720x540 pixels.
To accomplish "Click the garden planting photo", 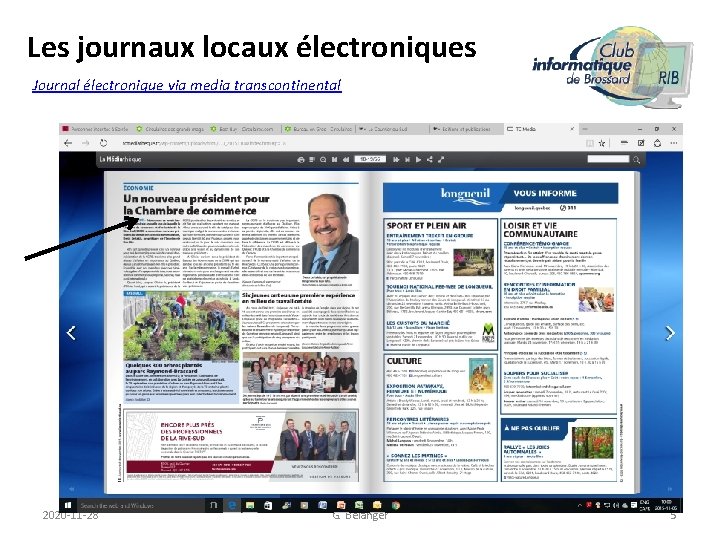I will (x=181, y=325).
